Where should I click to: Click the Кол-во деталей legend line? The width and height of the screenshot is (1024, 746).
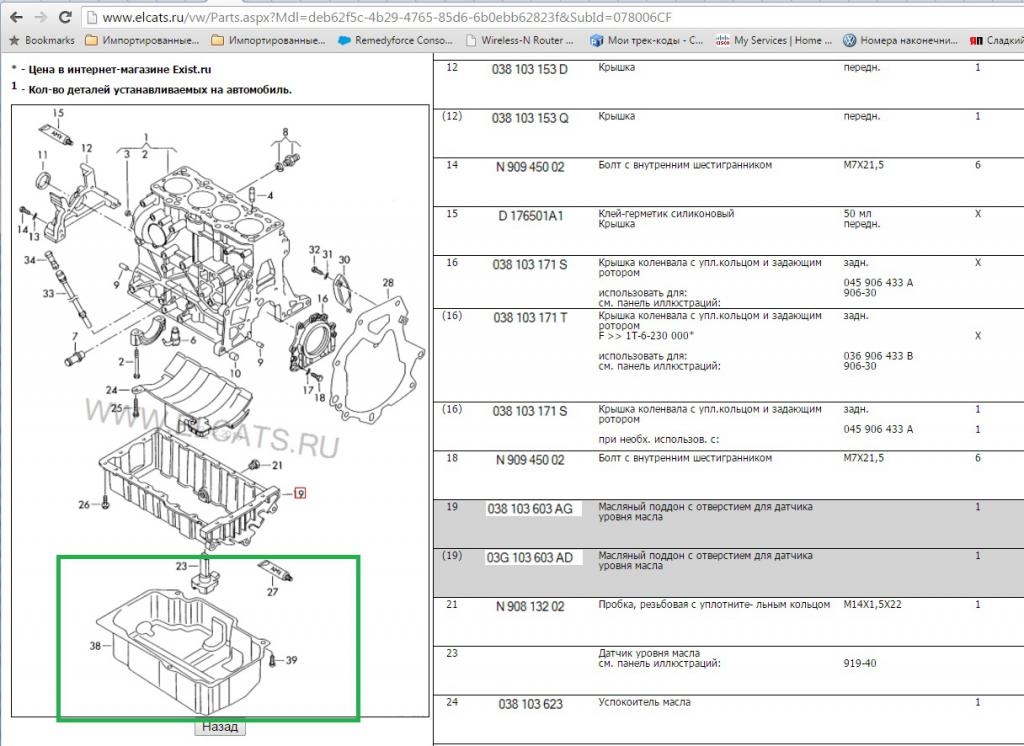(x=151, y=89)
